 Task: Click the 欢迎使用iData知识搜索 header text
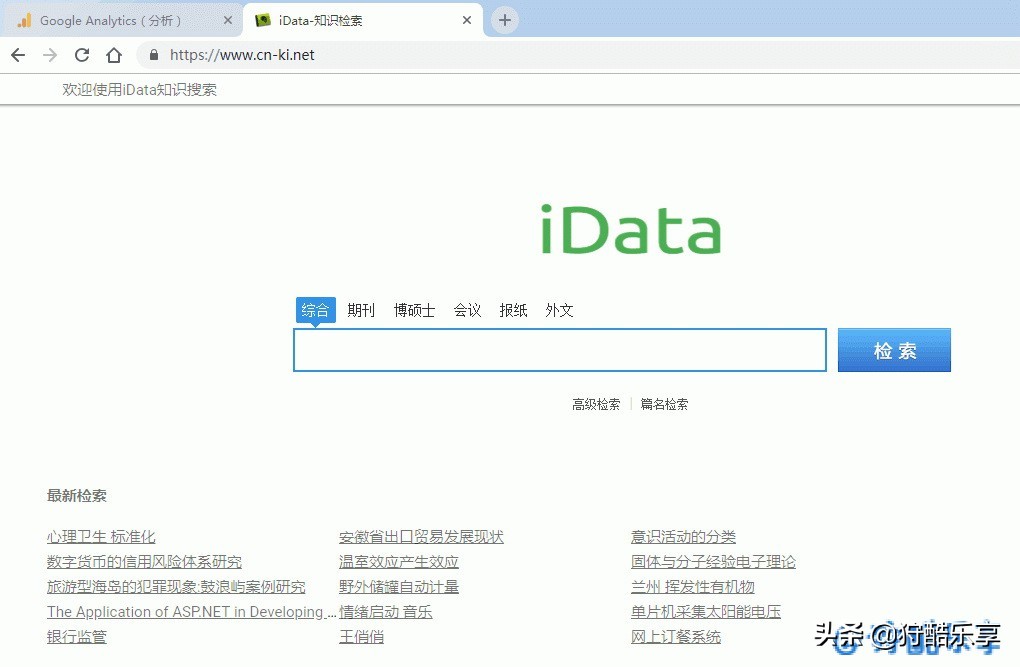point(139,90)
